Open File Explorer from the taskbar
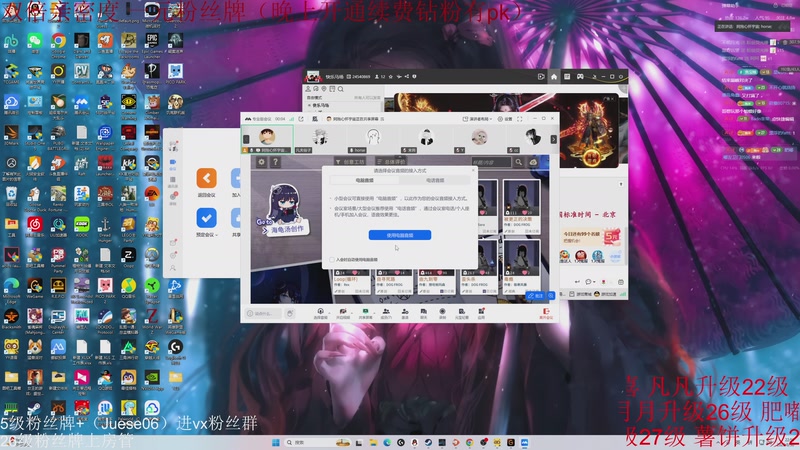 373,442
